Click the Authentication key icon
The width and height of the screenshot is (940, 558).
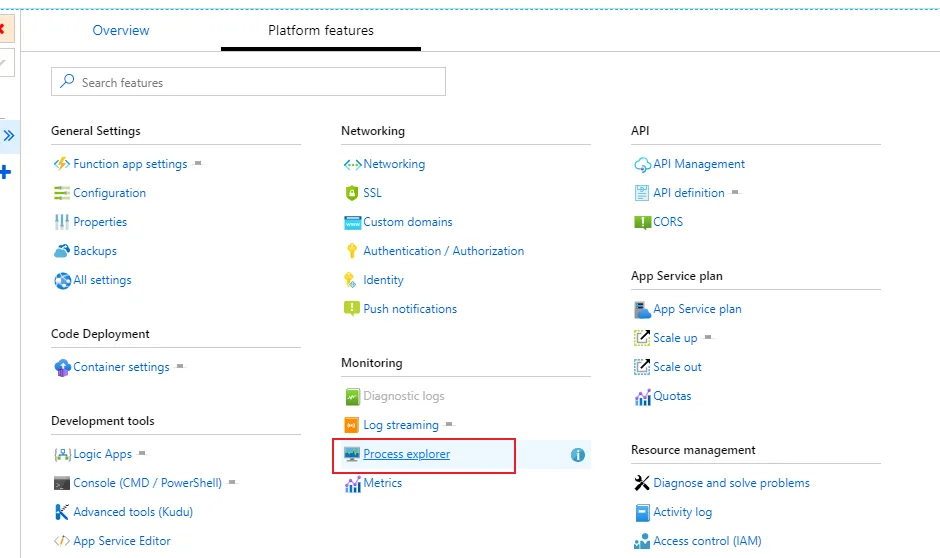coord(352,251)
